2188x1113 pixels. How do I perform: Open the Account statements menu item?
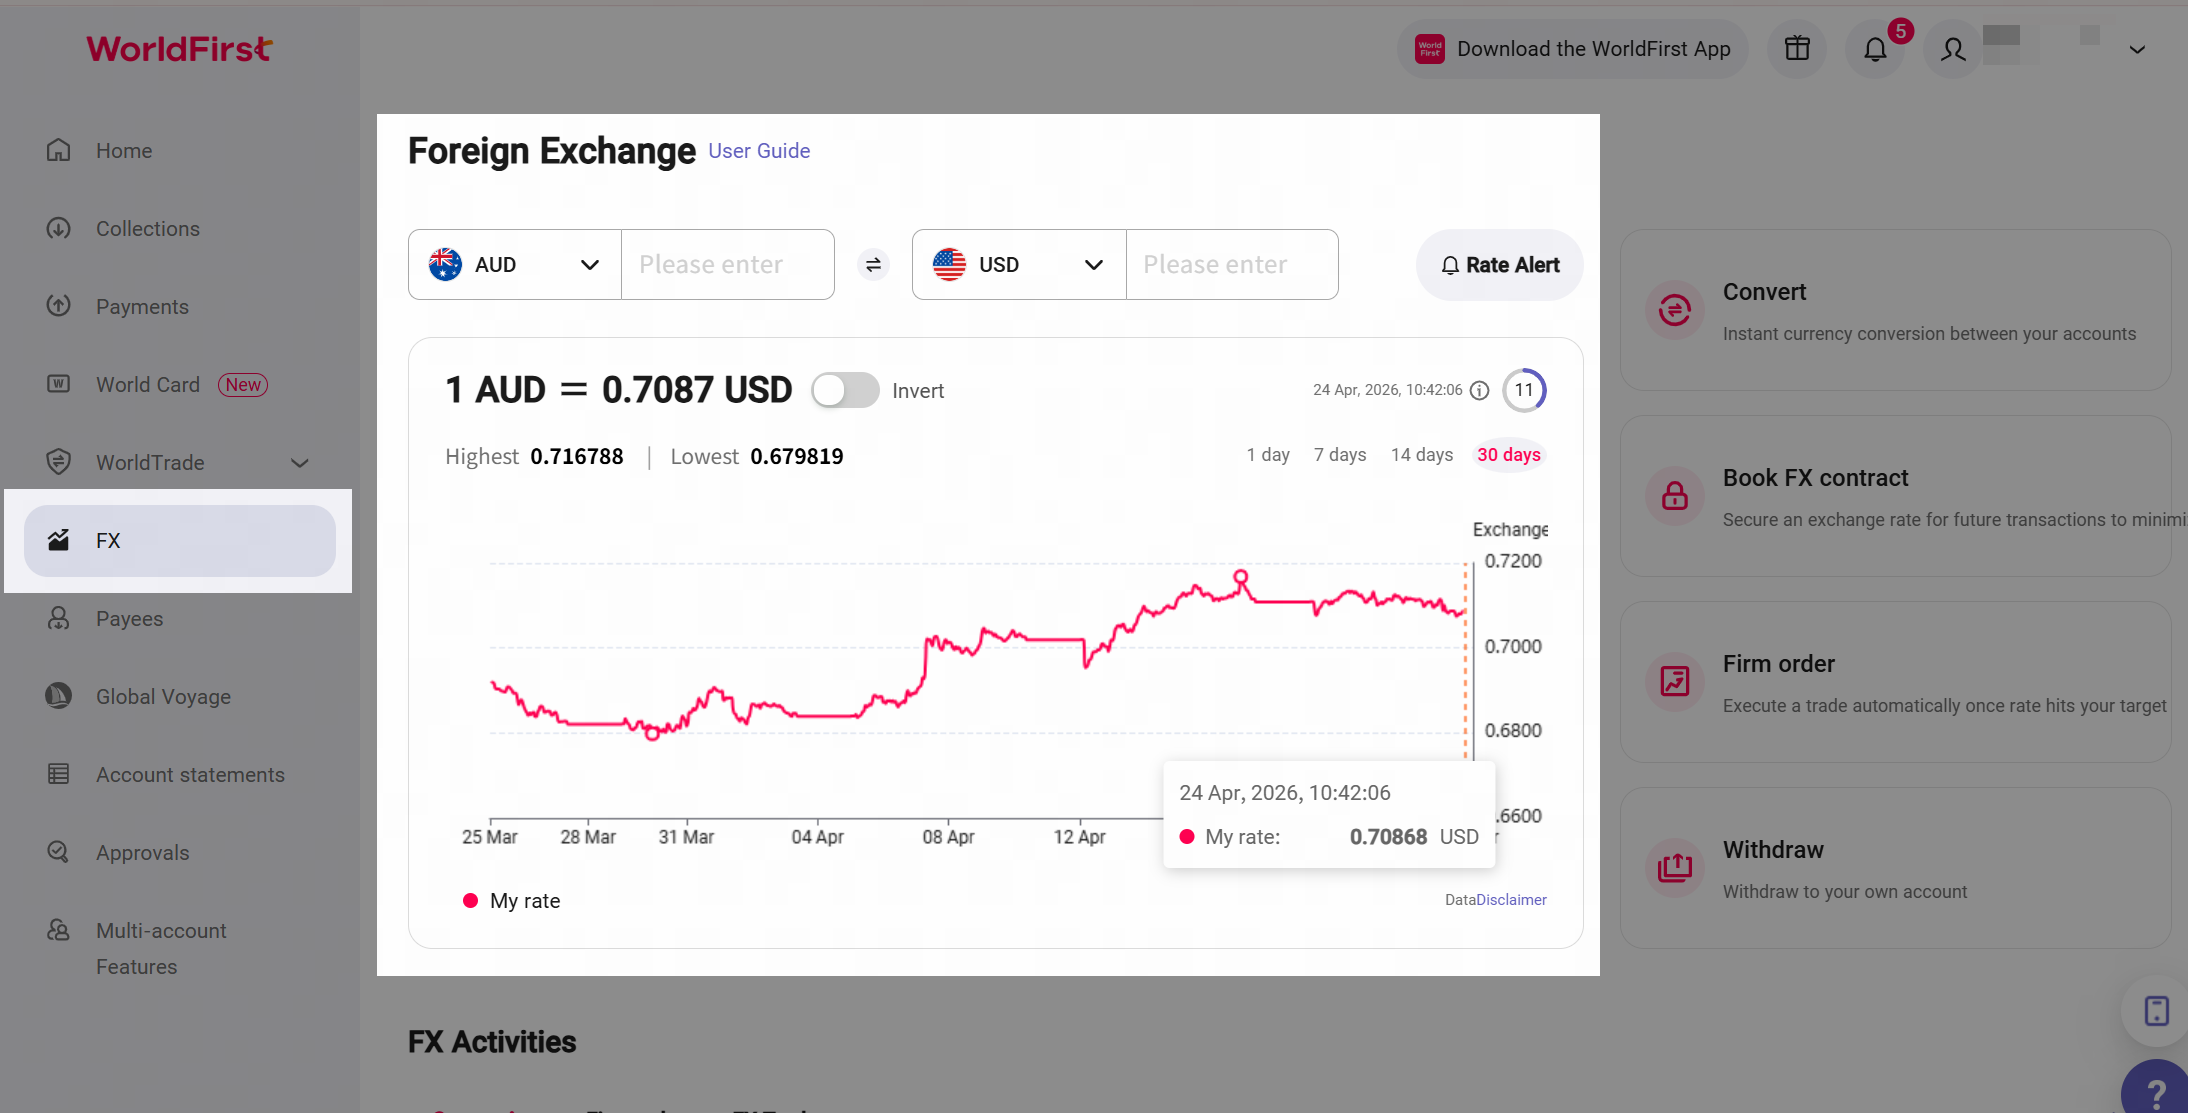tap(180, 774)
